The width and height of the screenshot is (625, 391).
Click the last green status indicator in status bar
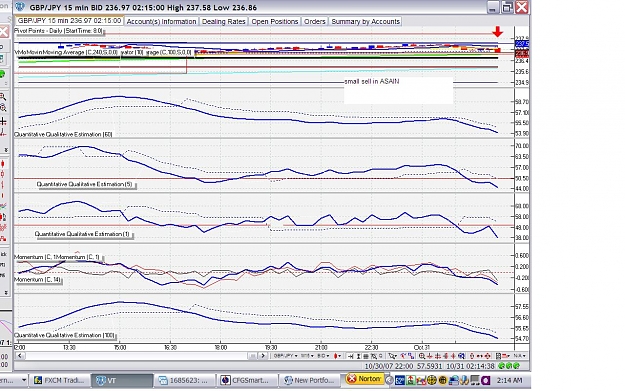(x=516, y=365)
